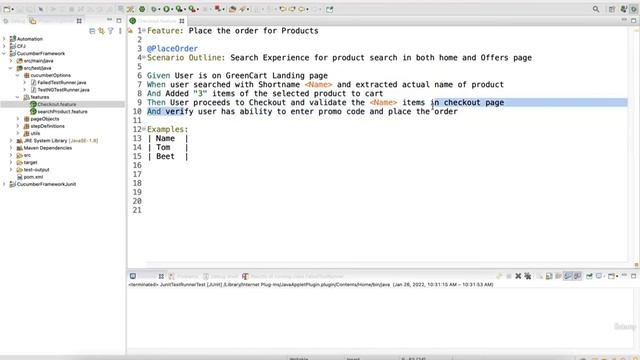Expand the Automation project

pyautogui.click(x=4, y=39)
